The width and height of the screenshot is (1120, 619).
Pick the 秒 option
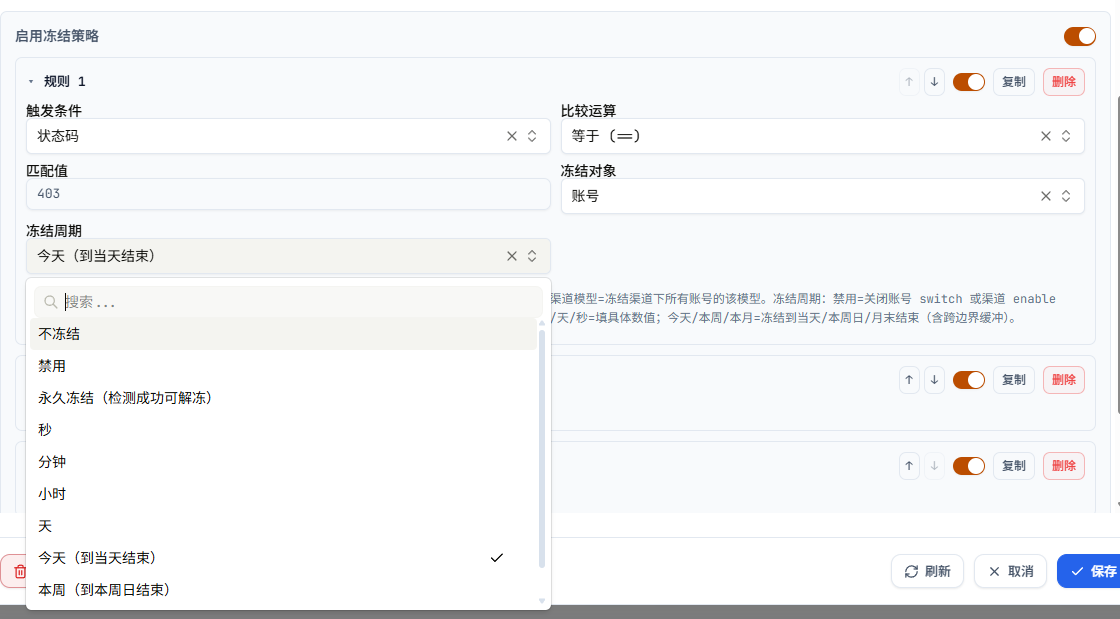coord(283,430)
